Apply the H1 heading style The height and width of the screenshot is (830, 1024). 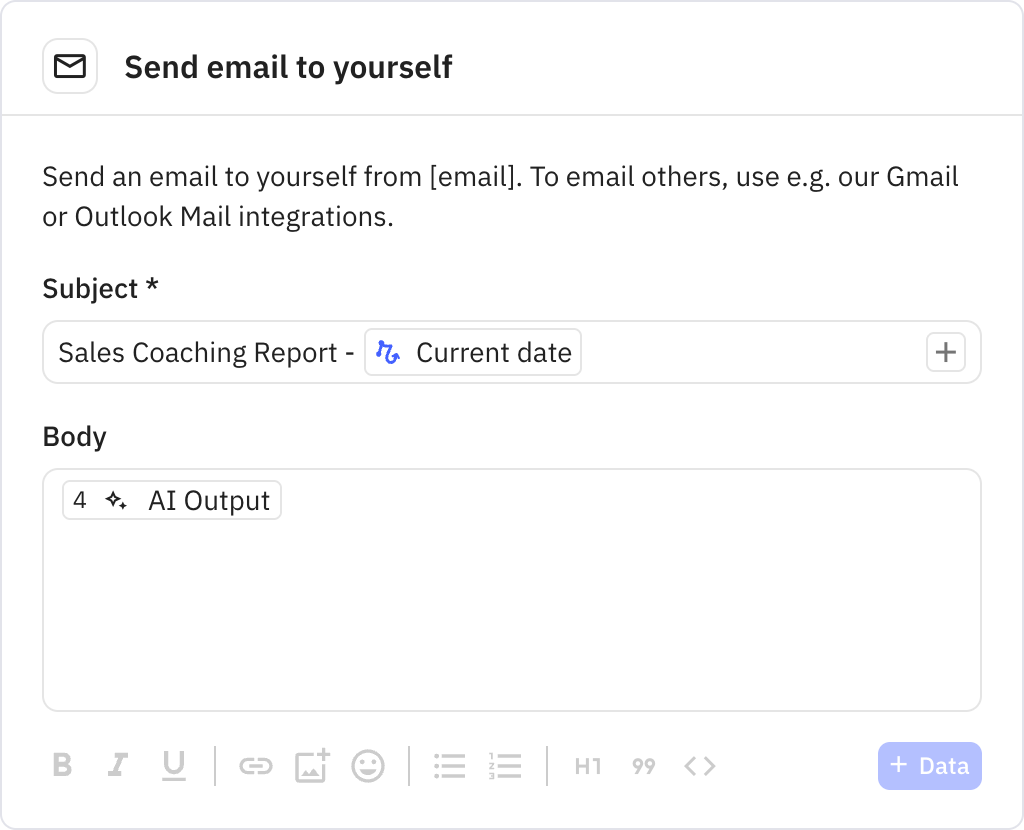click(x=587, y=766)
